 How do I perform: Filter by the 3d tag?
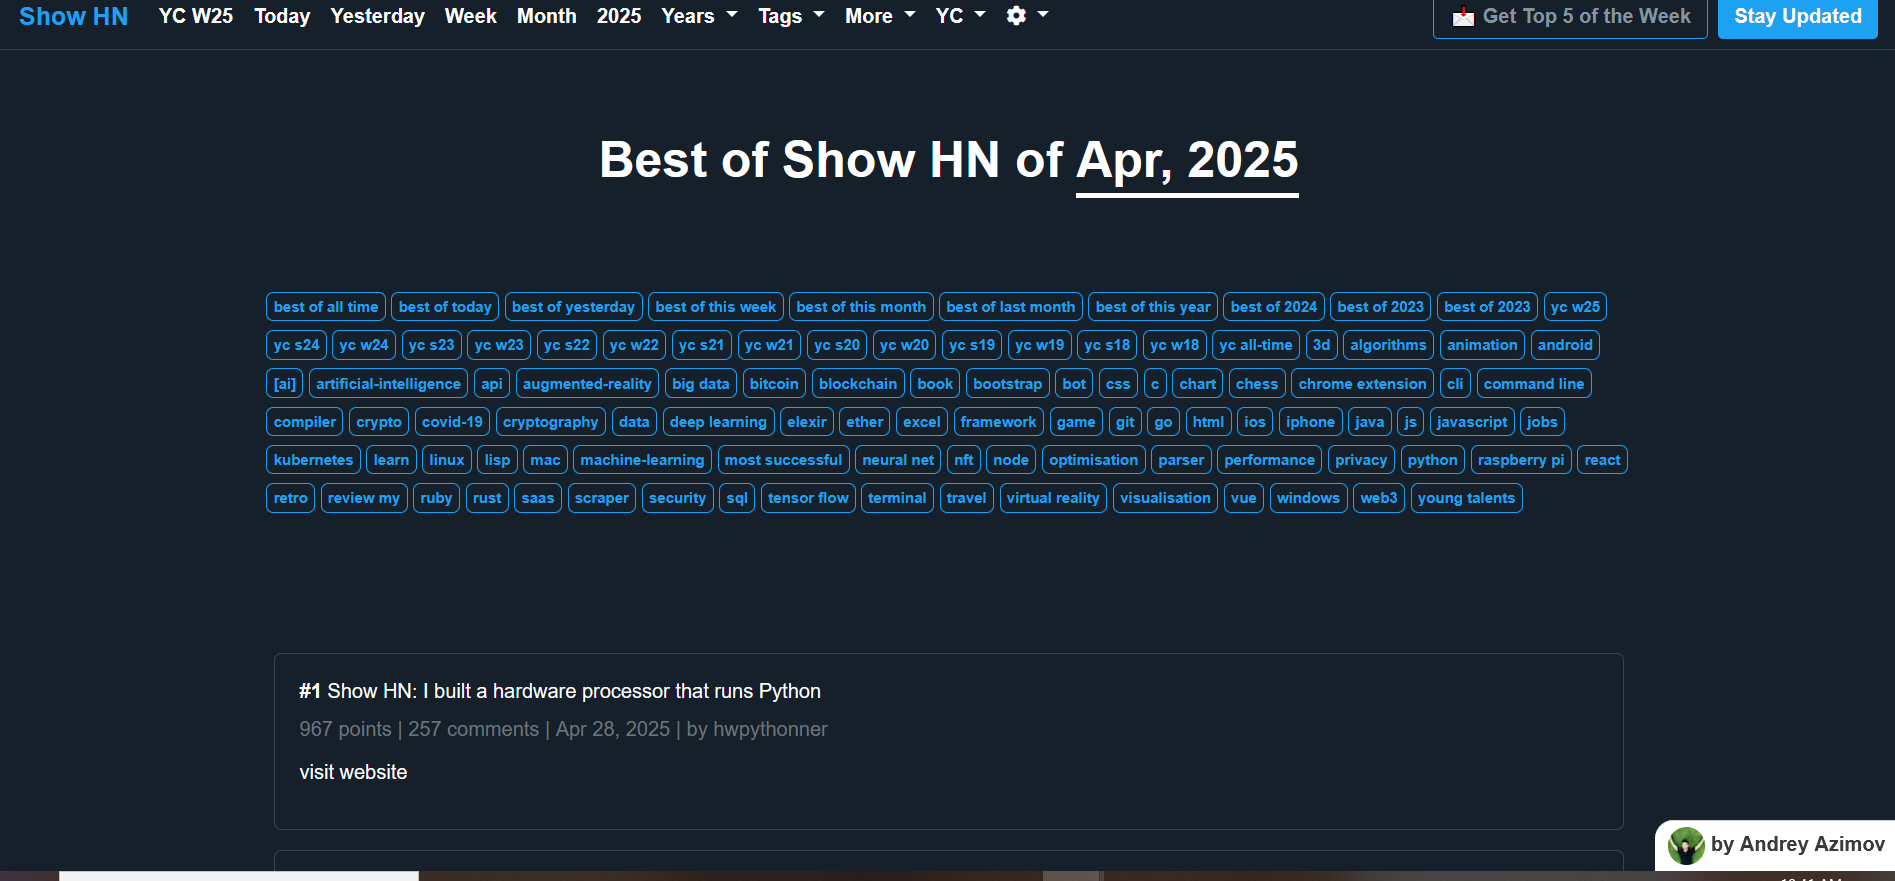pos(1321,345)
